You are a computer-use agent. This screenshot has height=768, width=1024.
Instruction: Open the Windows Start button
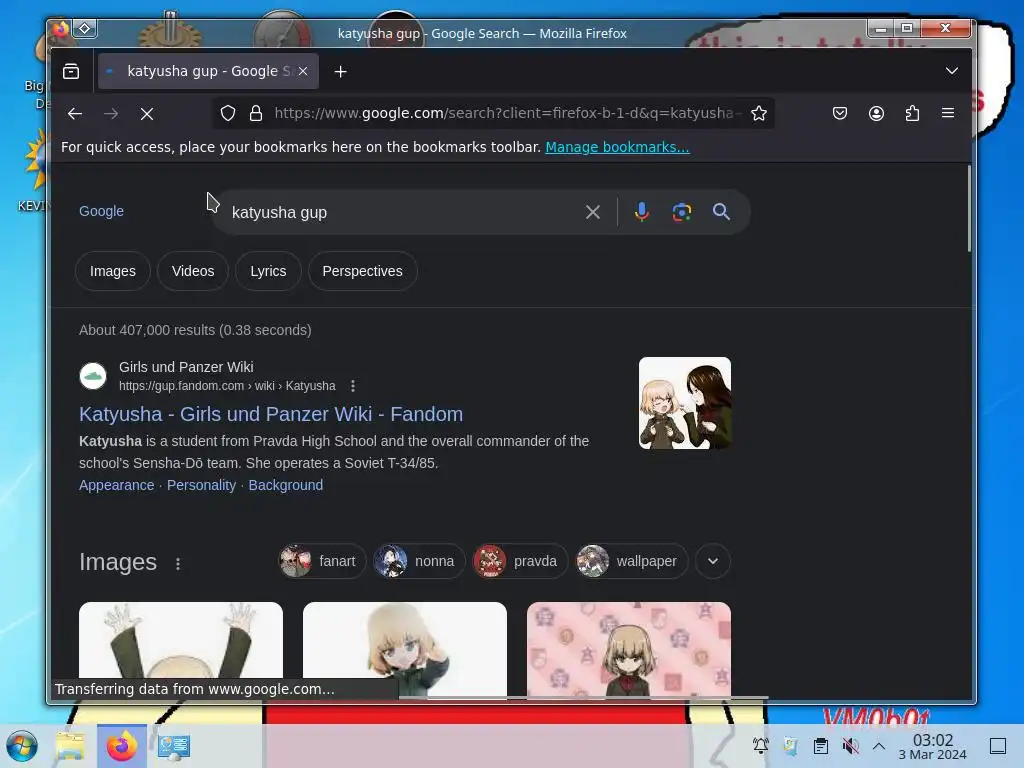click(22, 746)
